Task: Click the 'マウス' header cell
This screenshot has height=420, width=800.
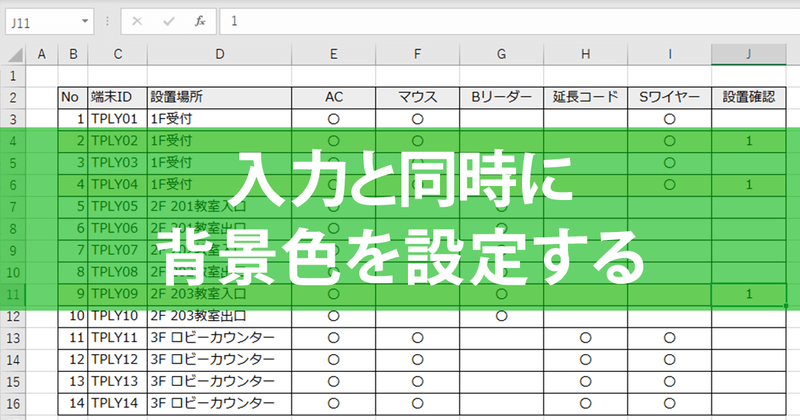Action: coord(417,97)
